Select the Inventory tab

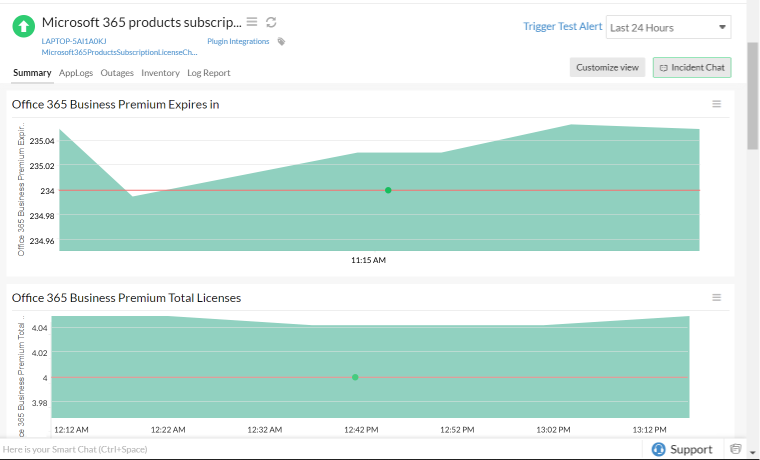(160, 73)
